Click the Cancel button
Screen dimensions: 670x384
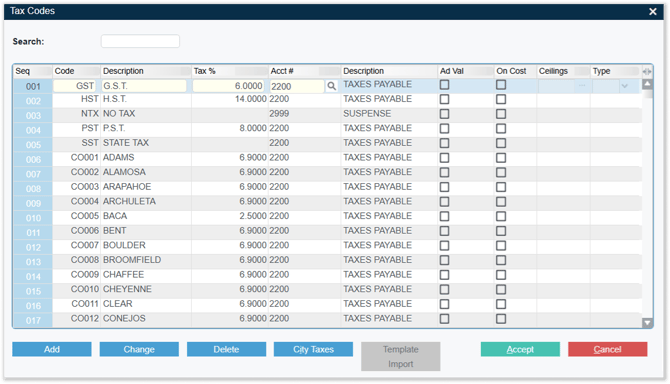pos(607,349)
